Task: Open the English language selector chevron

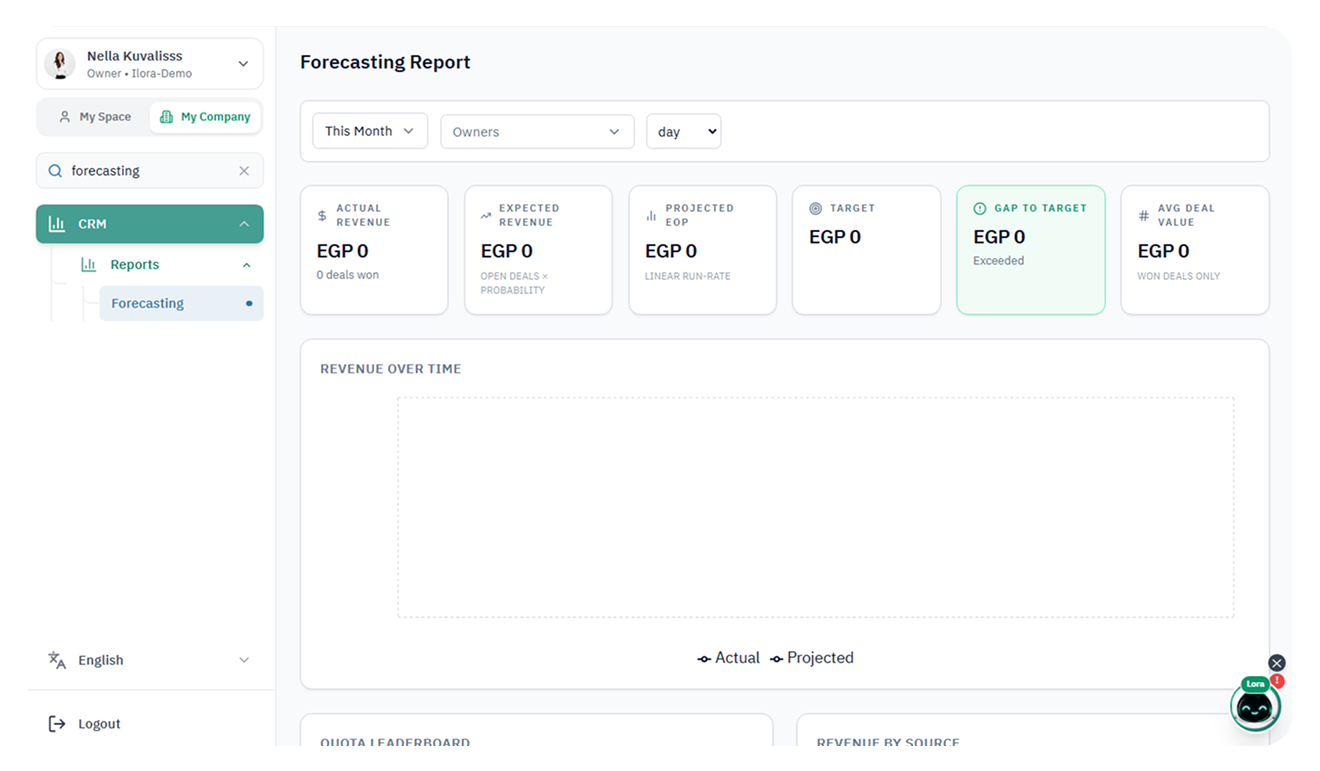Action: click(x=244, y=660)
